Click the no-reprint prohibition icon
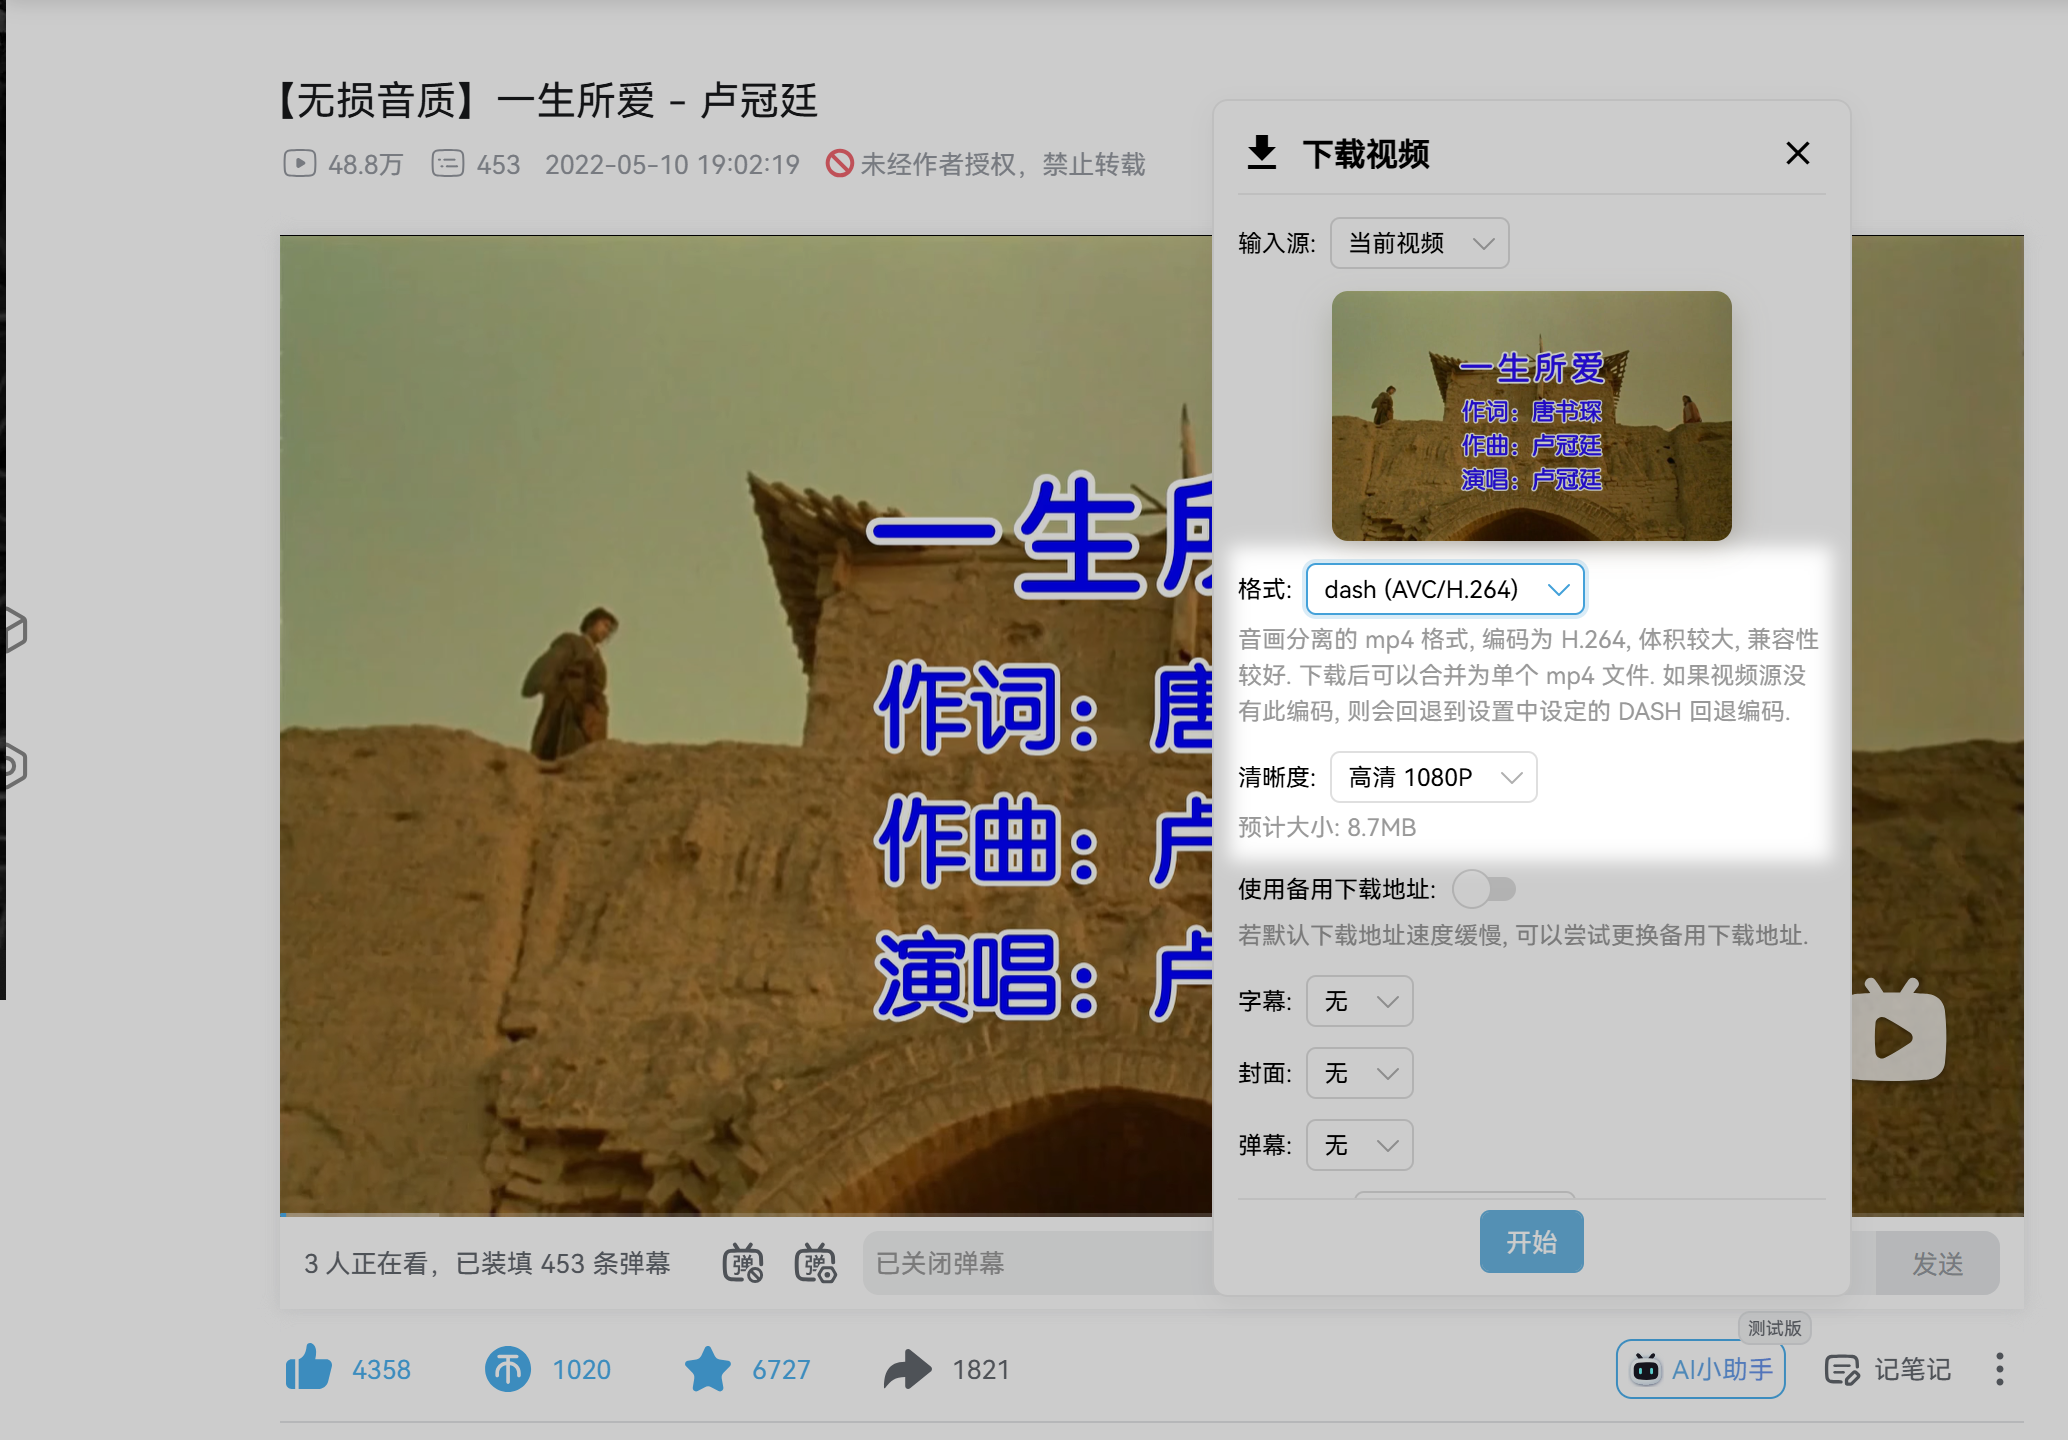The width and height of the screenshot is (2068, 1440). (x=840, y=163)
